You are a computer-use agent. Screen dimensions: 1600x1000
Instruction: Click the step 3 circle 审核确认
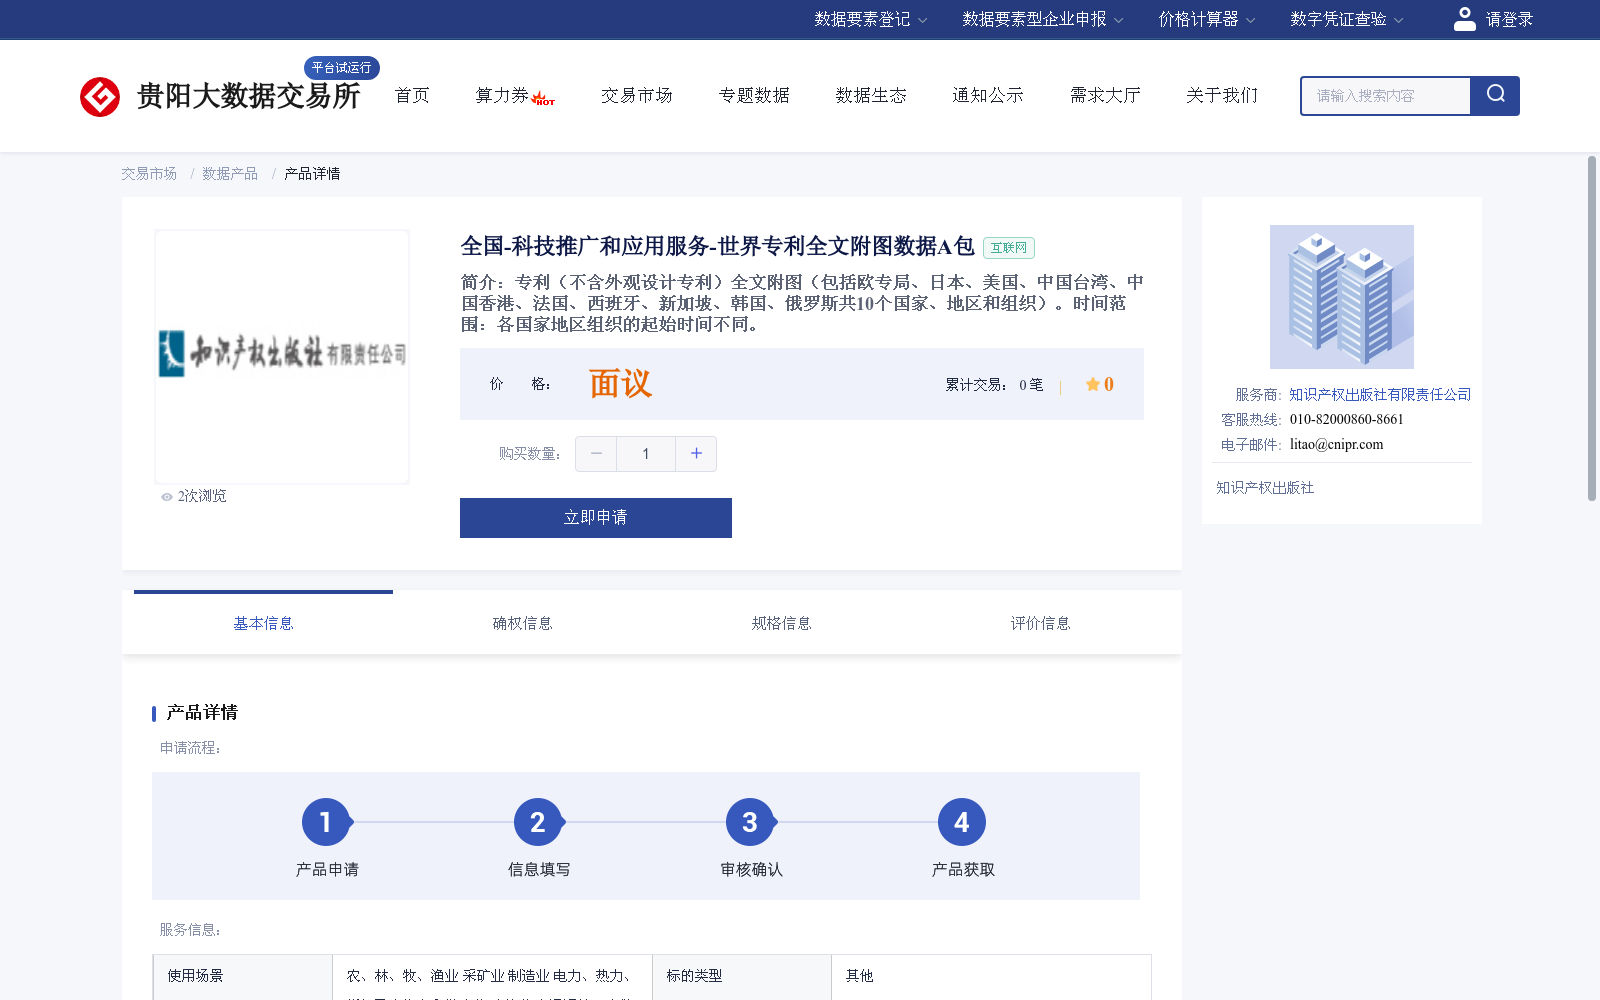coord(750,822)
